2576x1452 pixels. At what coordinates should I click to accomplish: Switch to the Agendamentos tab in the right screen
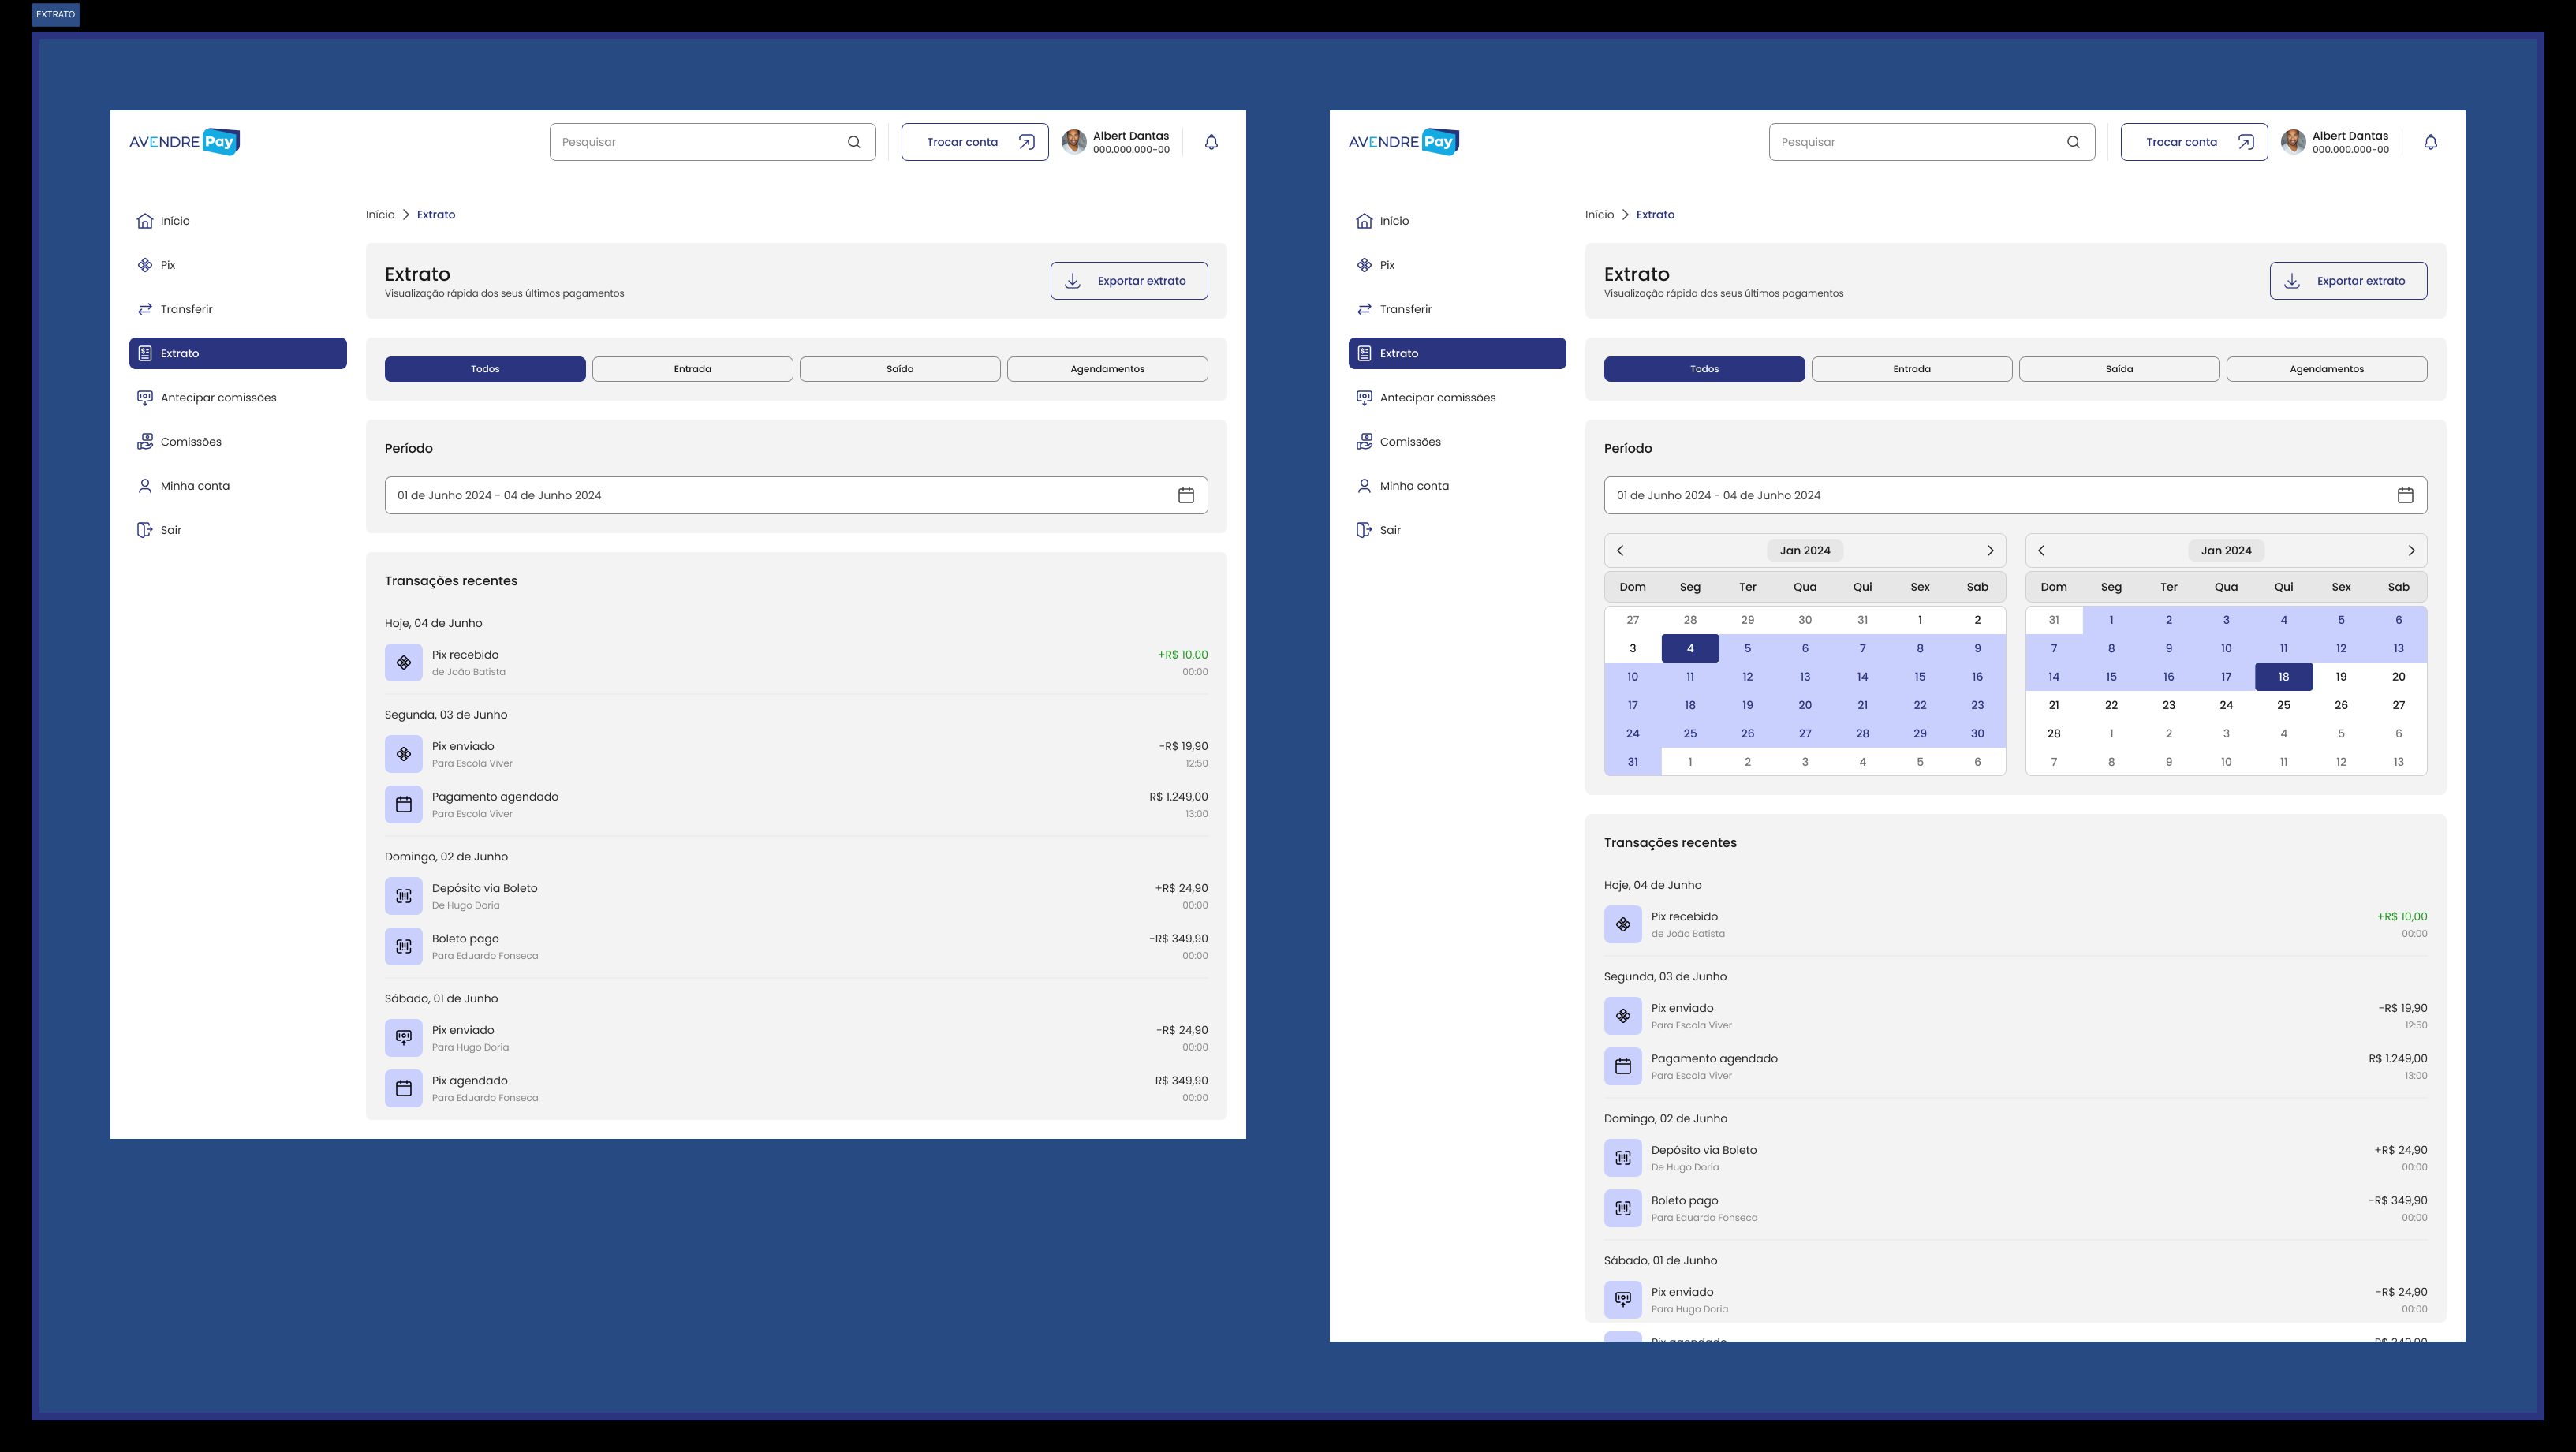(x=2326, y=369)
